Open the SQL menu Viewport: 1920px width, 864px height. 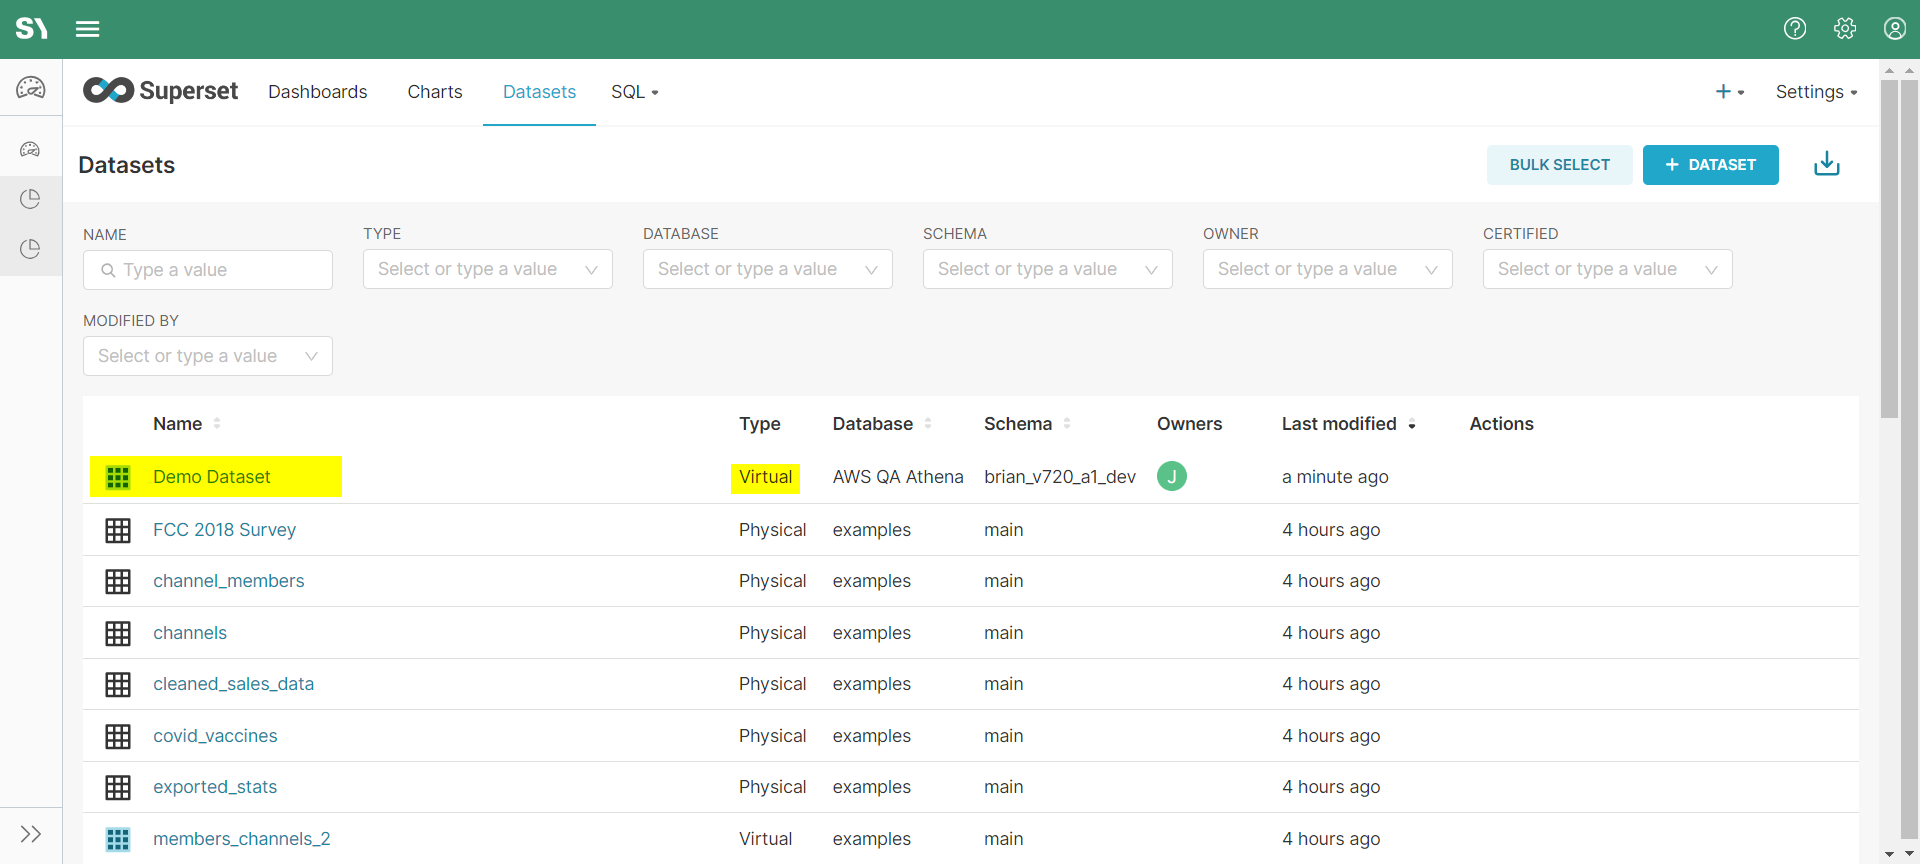[634, 92]
